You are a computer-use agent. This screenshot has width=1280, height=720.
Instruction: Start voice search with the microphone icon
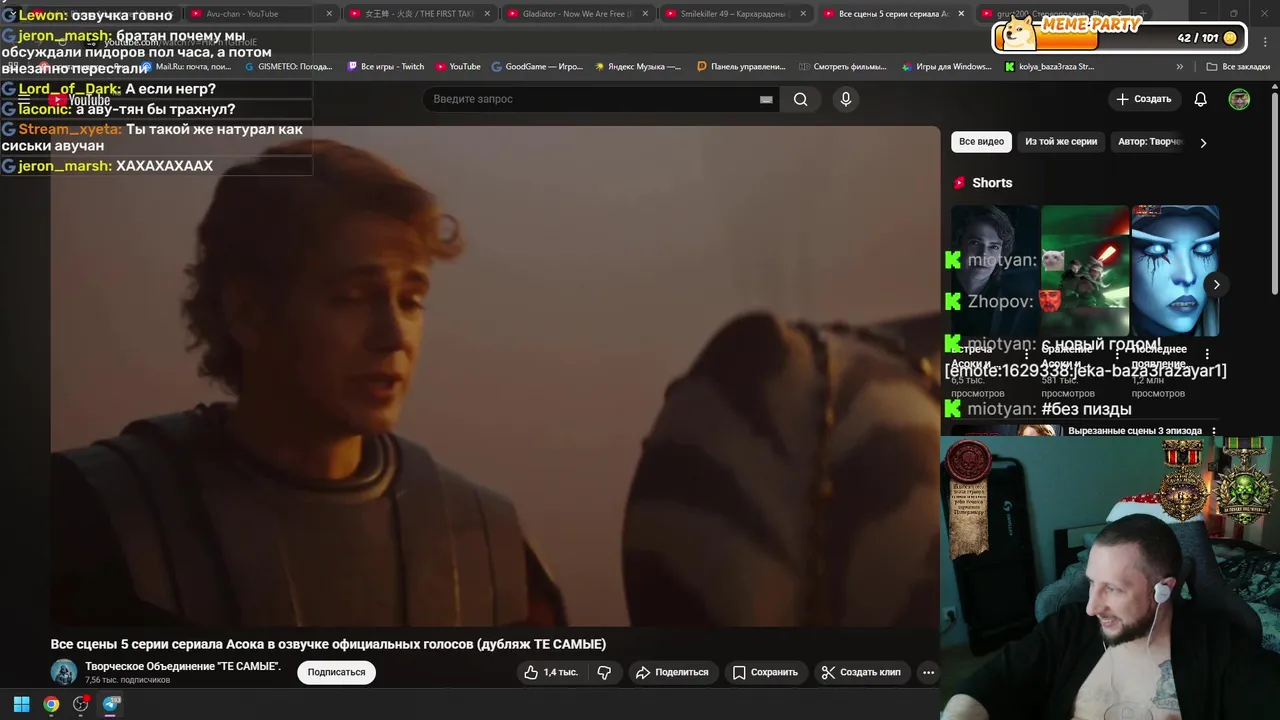[845, 99]
